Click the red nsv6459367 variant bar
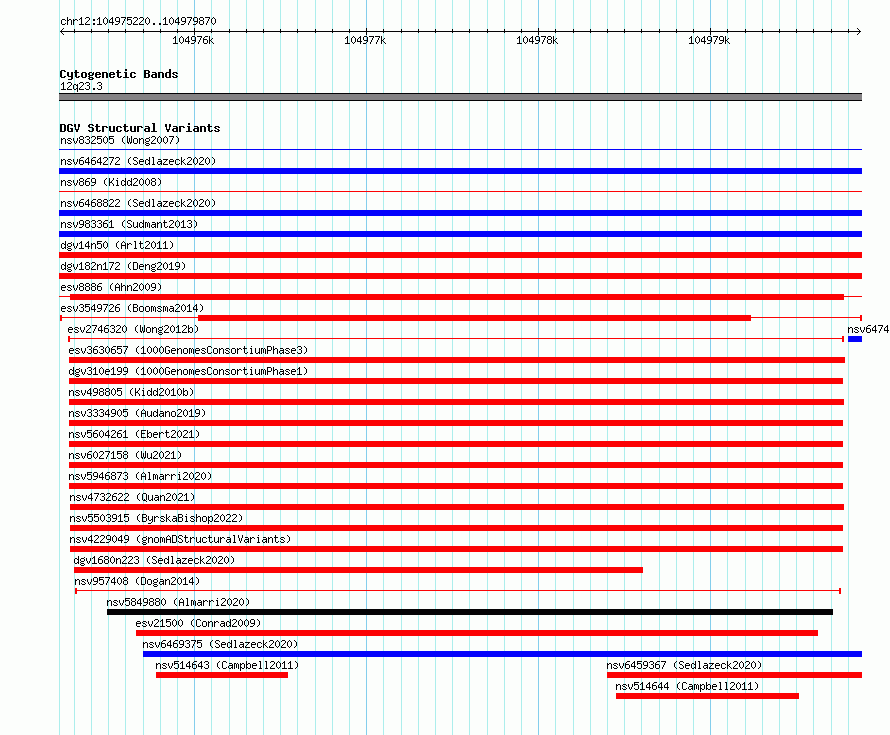The width and height of the screenshot is (890, 735). tap(734, 675)
